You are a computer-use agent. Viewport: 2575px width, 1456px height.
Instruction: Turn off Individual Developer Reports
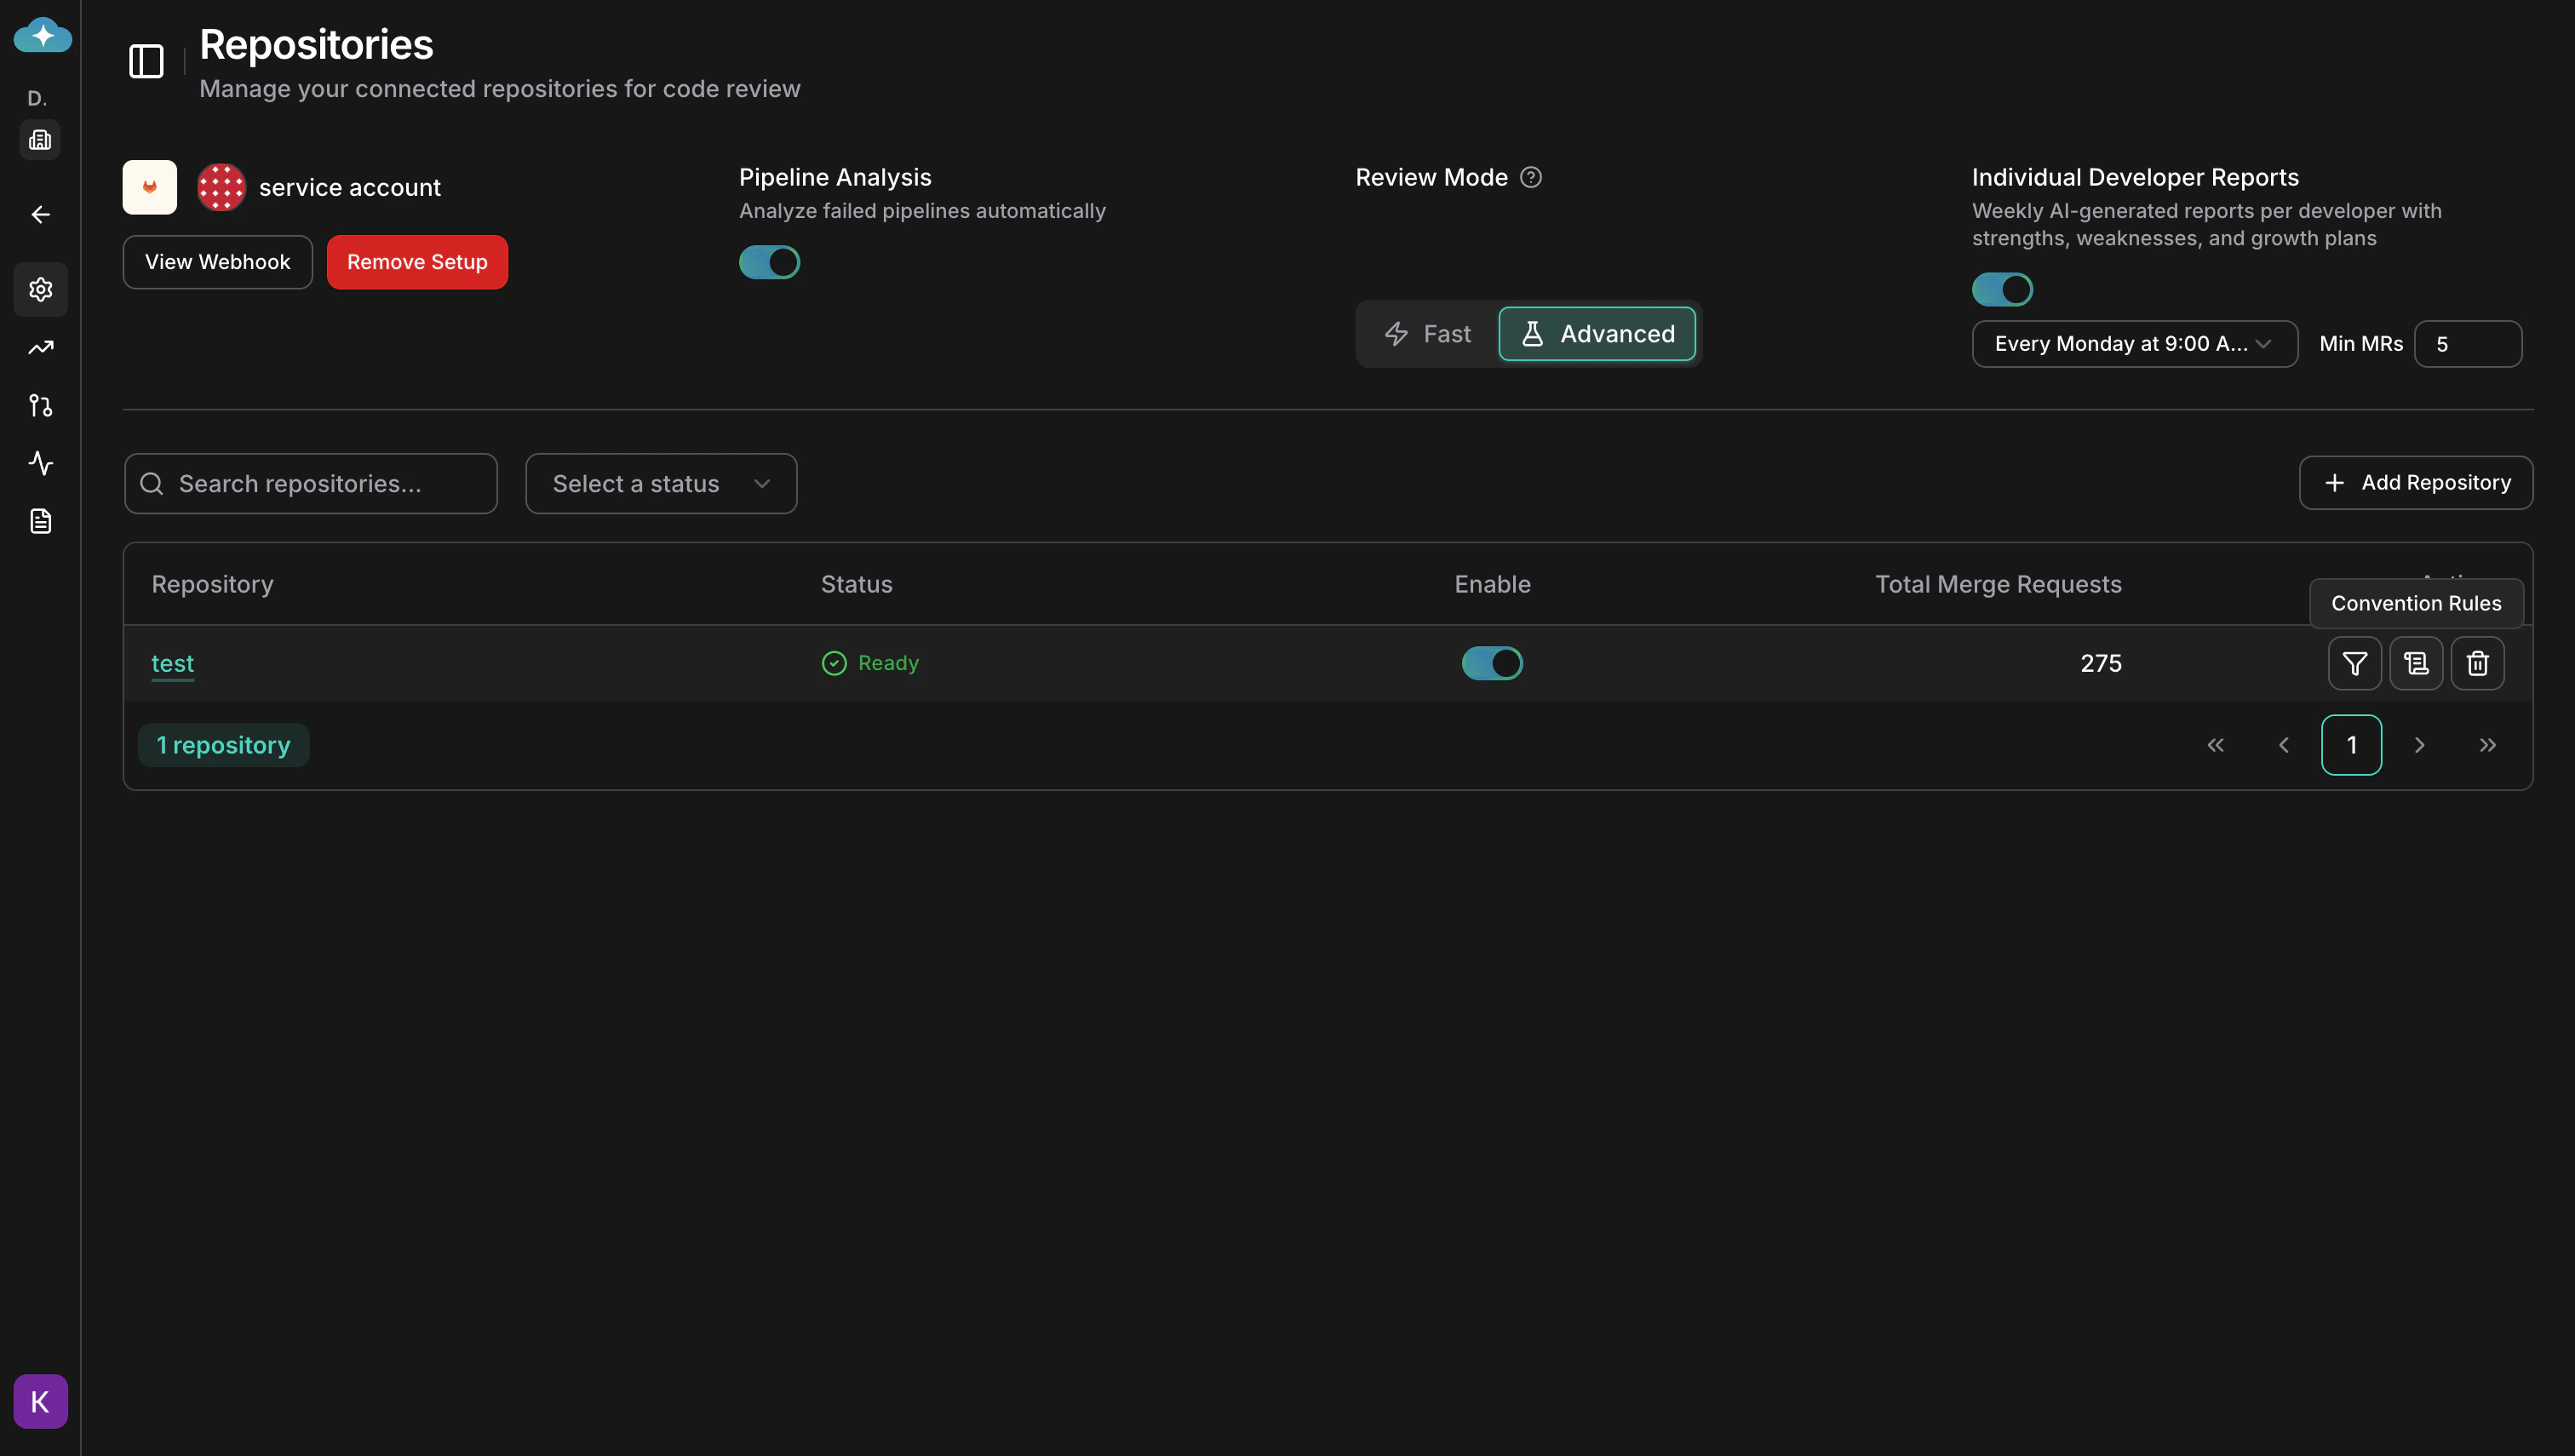[x=2001, y=289]
